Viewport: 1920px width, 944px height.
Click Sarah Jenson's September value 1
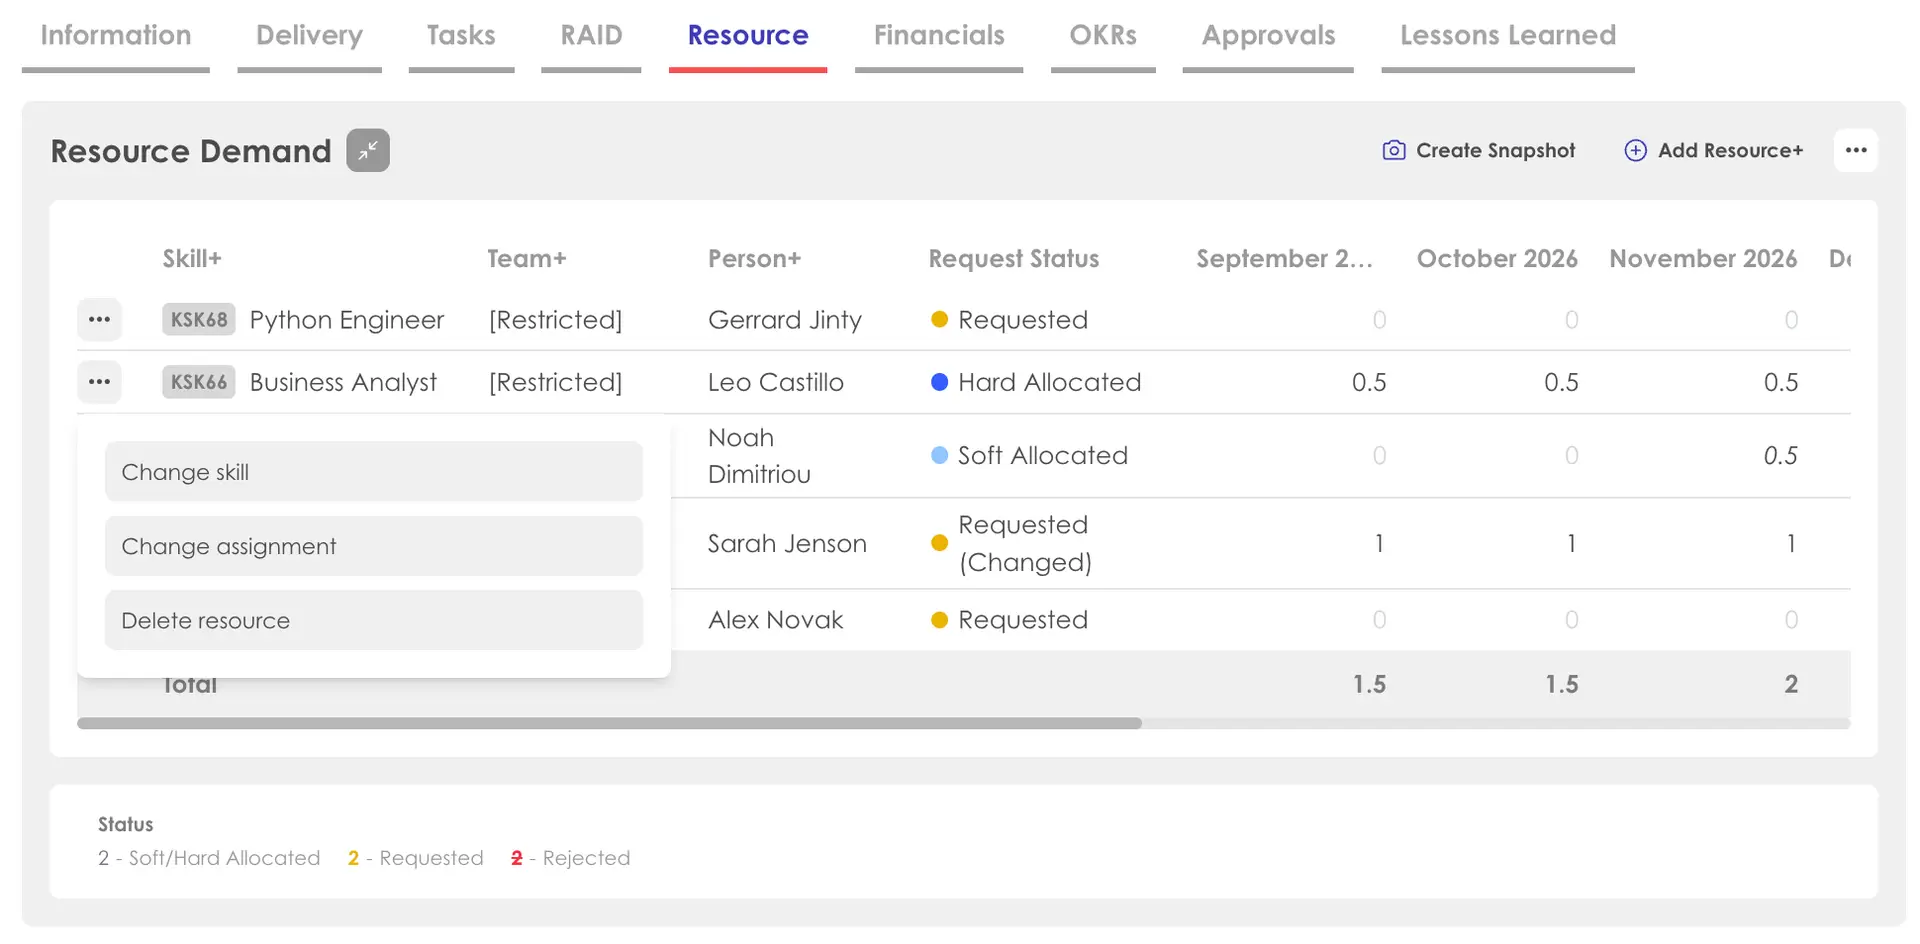click(1379, 543)
